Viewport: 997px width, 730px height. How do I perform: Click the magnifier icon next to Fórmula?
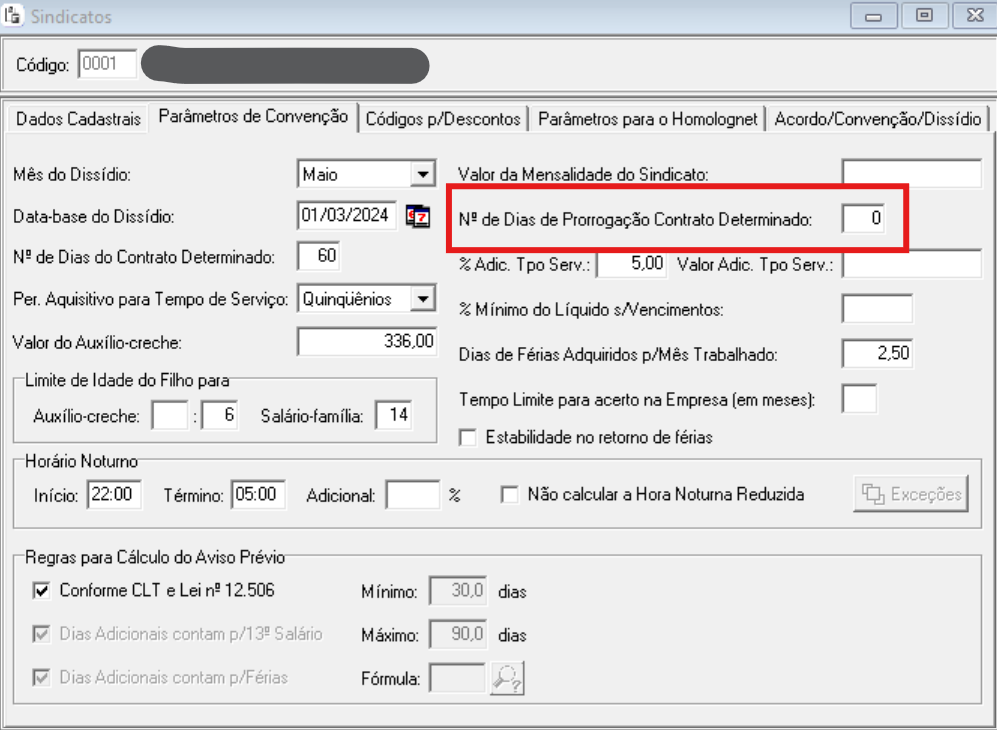[x=506, y=678]
